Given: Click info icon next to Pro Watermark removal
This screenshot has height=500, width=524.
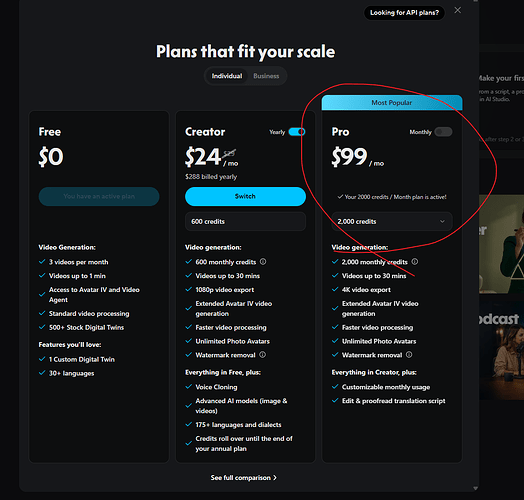Looking at the screenshot, I should click(409, 355).
